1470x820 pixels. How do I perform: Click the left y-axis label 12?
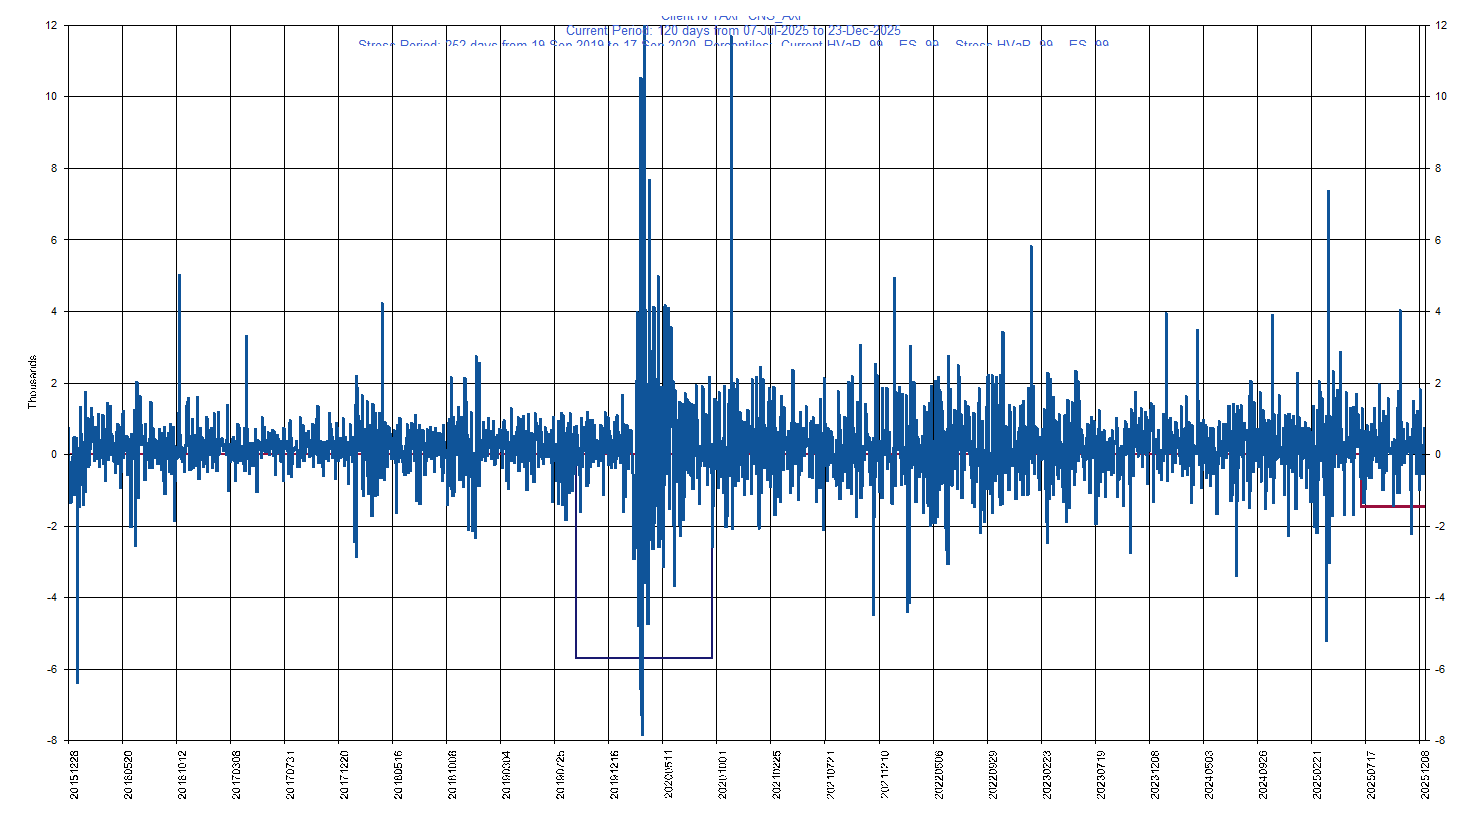(x=51, y=25)
